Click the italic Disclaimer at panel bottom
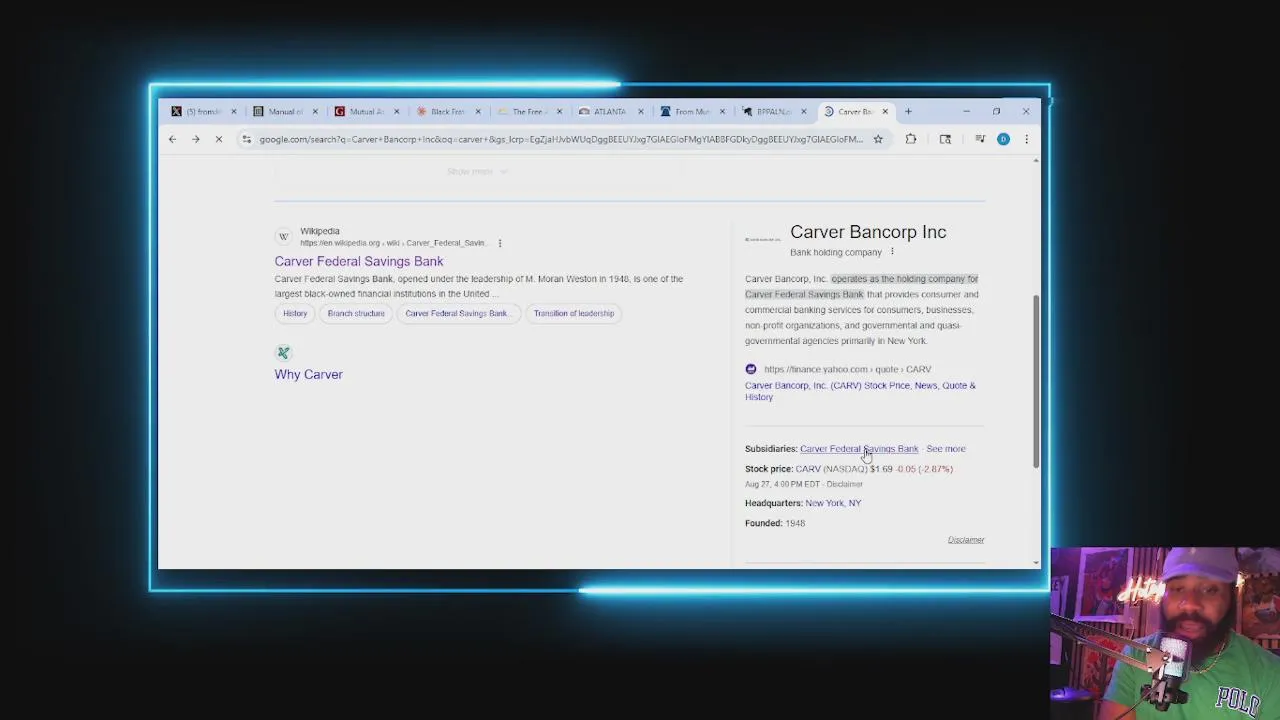The image size is (1280, 720). tap(966, 540)
